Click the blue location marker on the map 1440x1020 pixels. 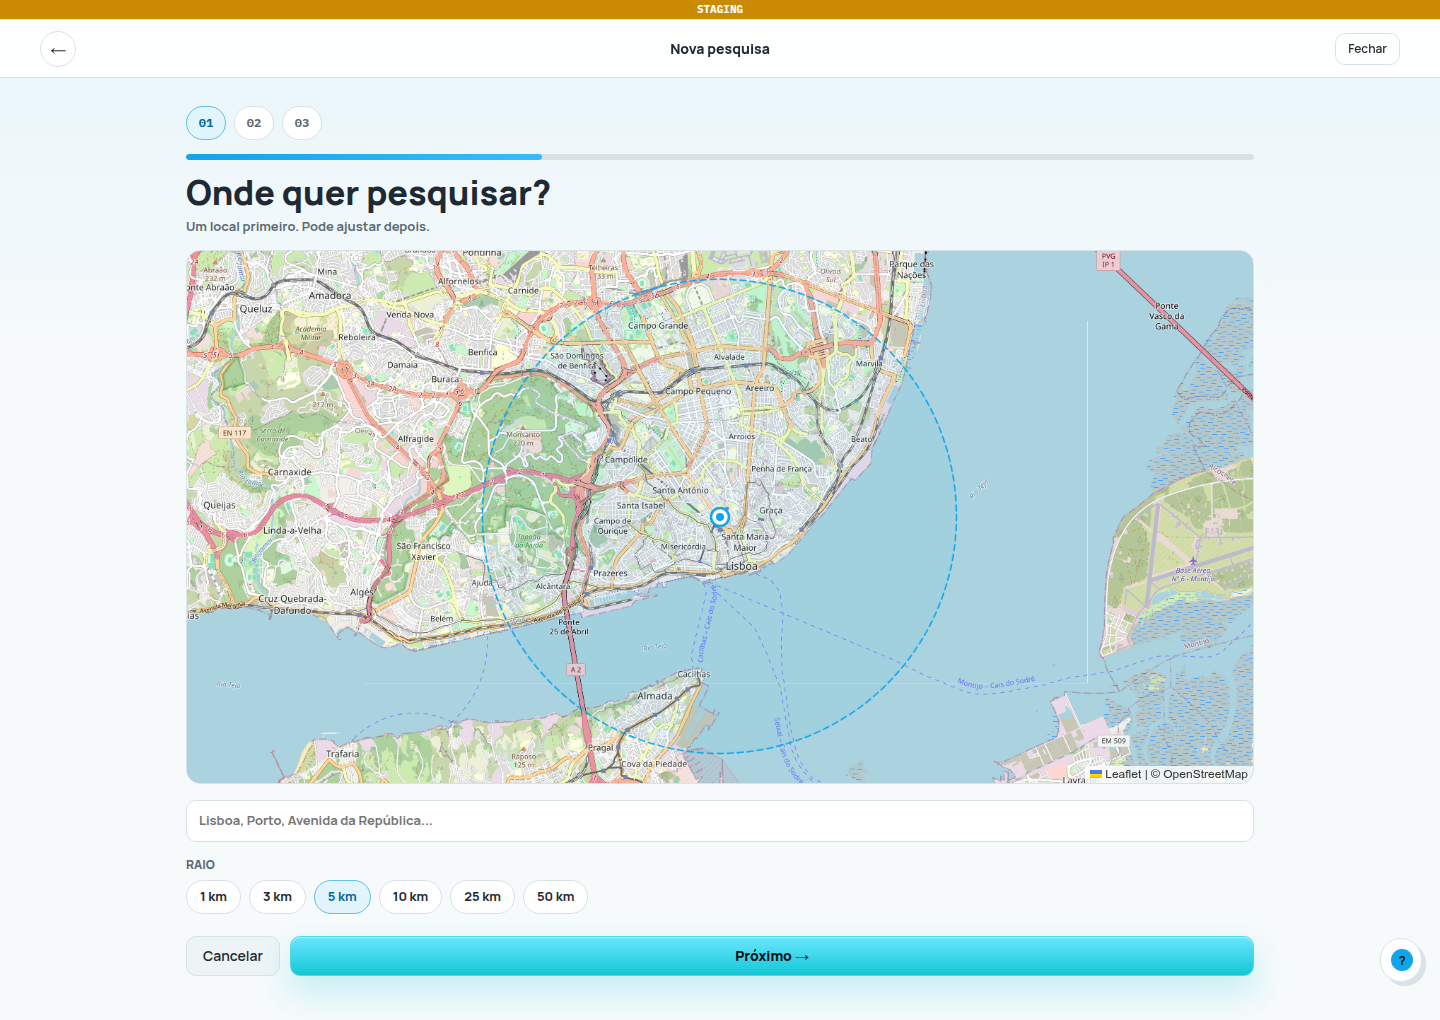(x=720, y=517)
